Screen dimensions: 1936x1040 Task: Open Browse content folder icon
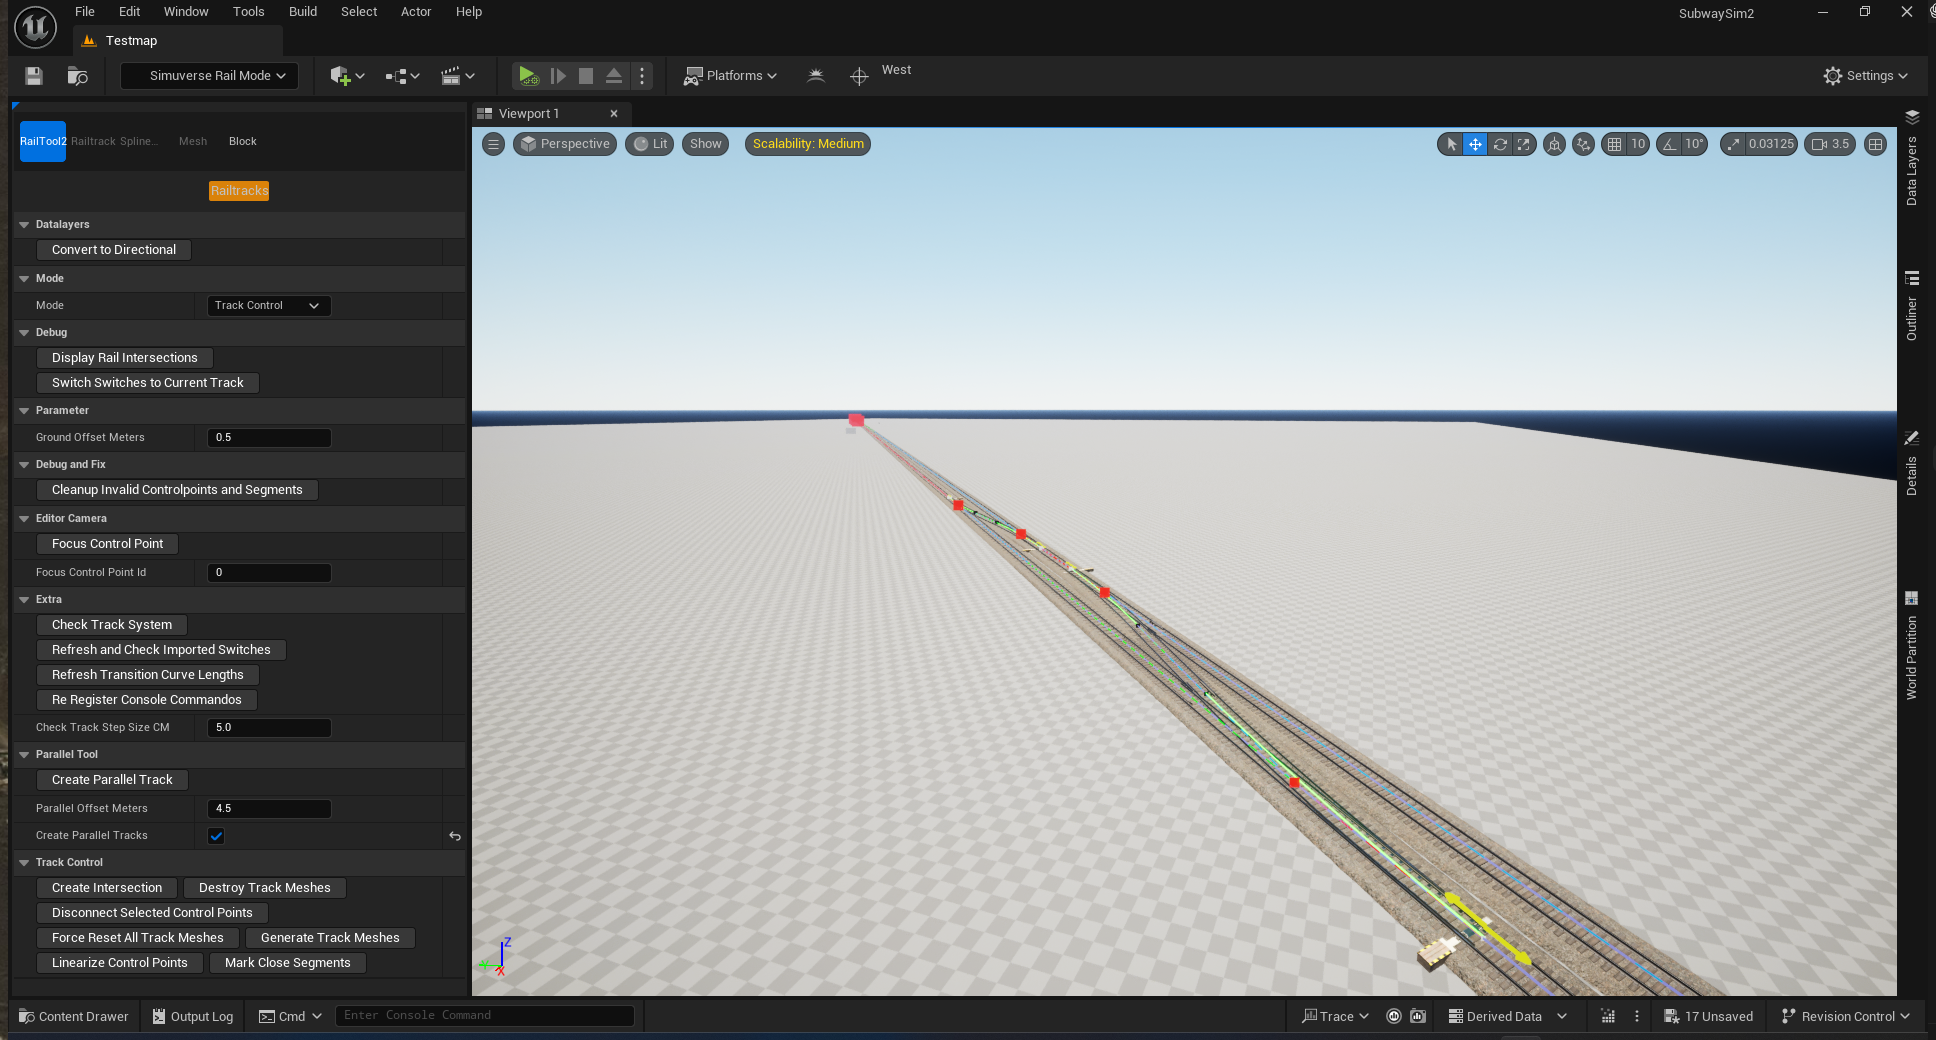pyautogui.click(x=77, y=76)
